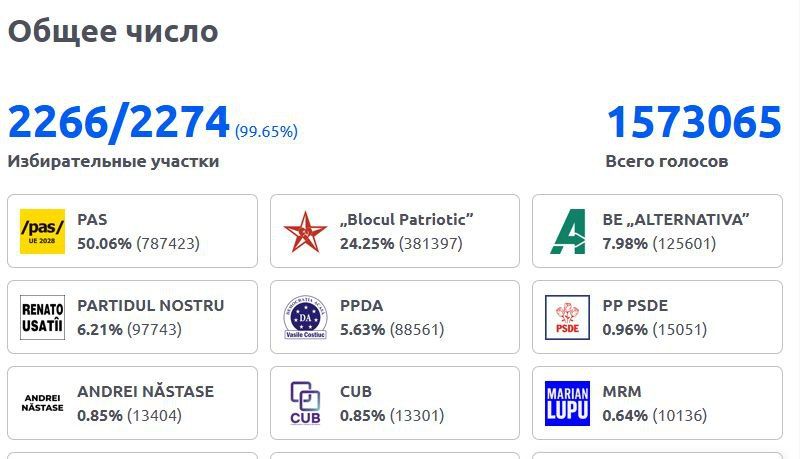This screenshot has height=459, width=800.
Task: Click the Renato Usatîi party logo
Action: pos(42,317)
